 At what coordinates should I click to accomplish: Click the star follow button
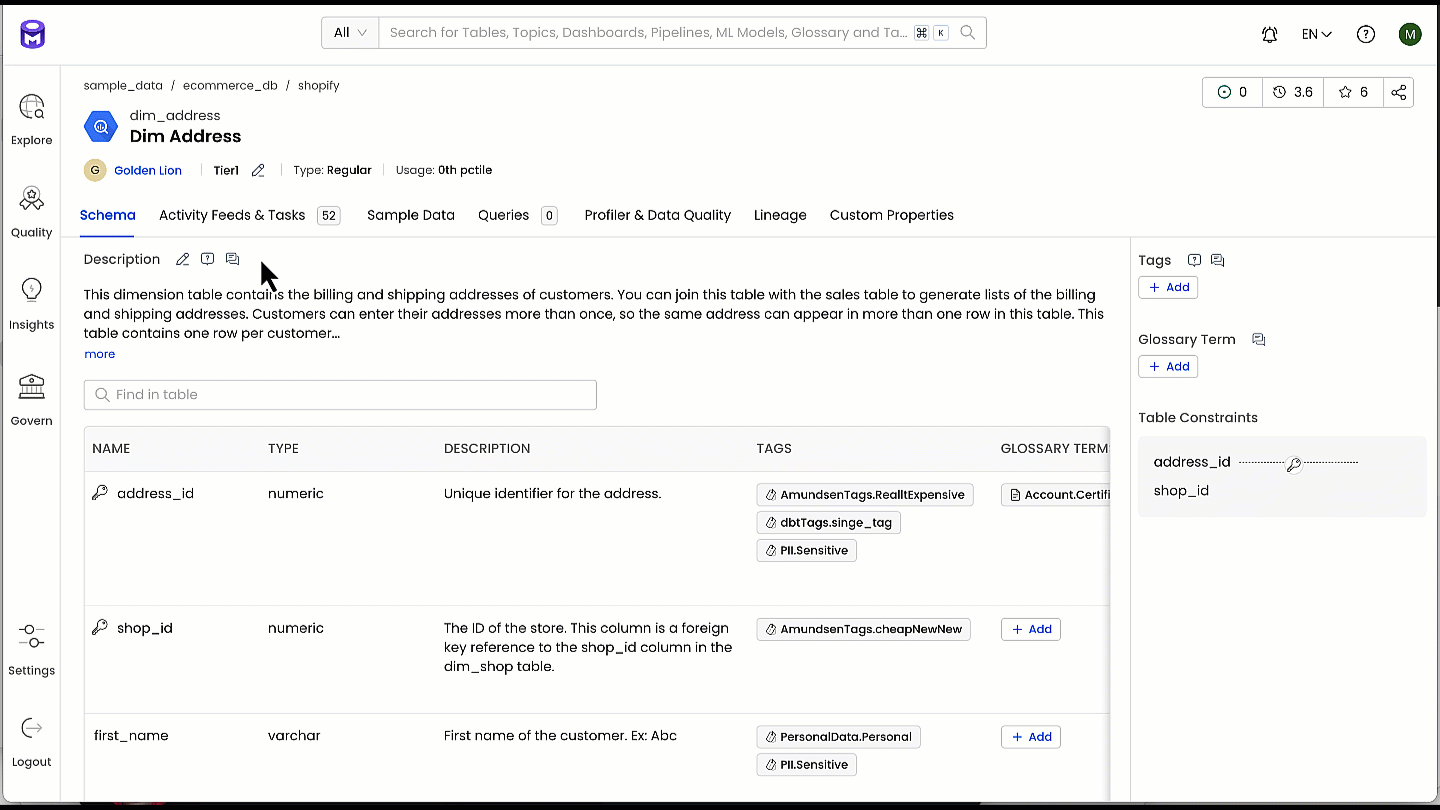1353,92
